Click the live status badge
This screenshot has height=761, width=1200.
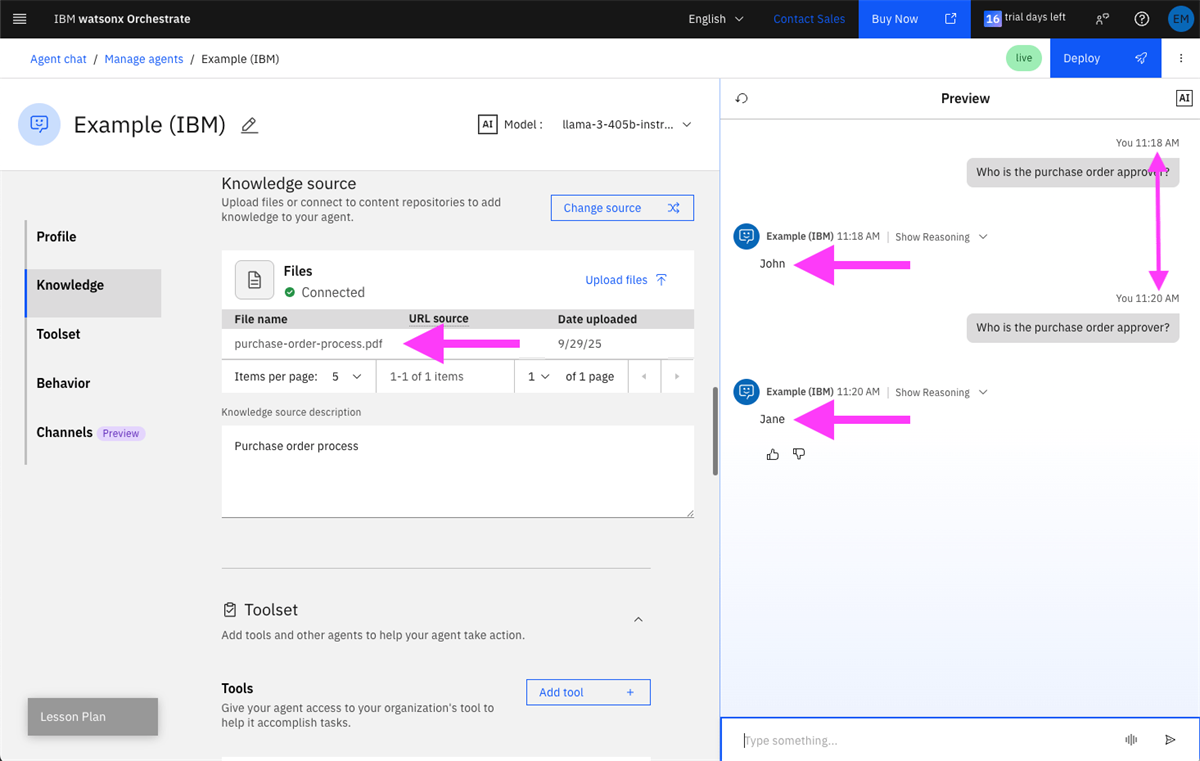click(1023, 58)
